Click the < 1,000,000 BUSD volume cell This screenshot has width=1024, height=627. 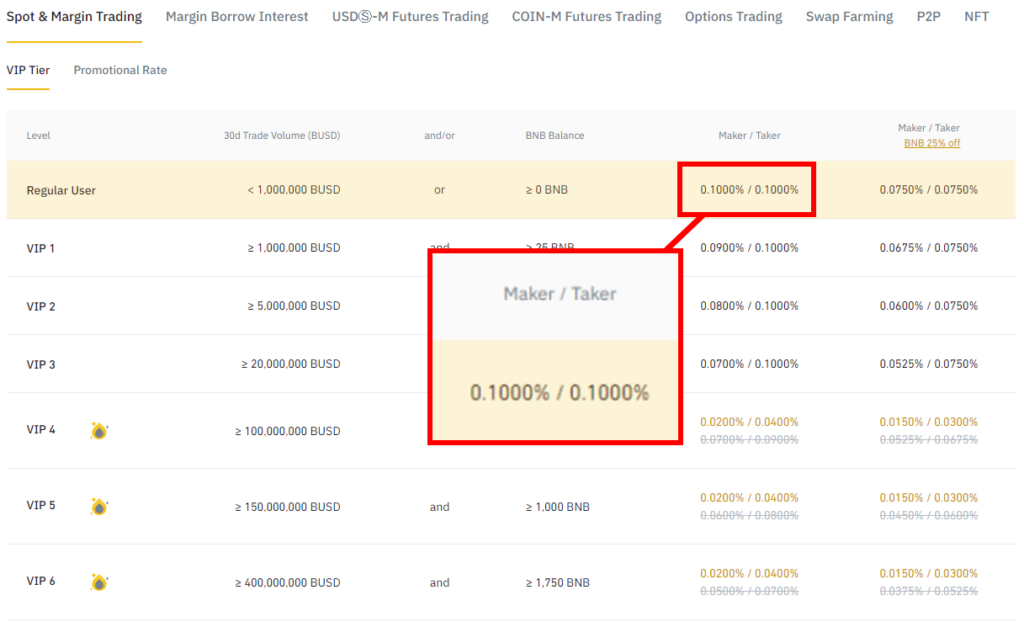(294, 189)
